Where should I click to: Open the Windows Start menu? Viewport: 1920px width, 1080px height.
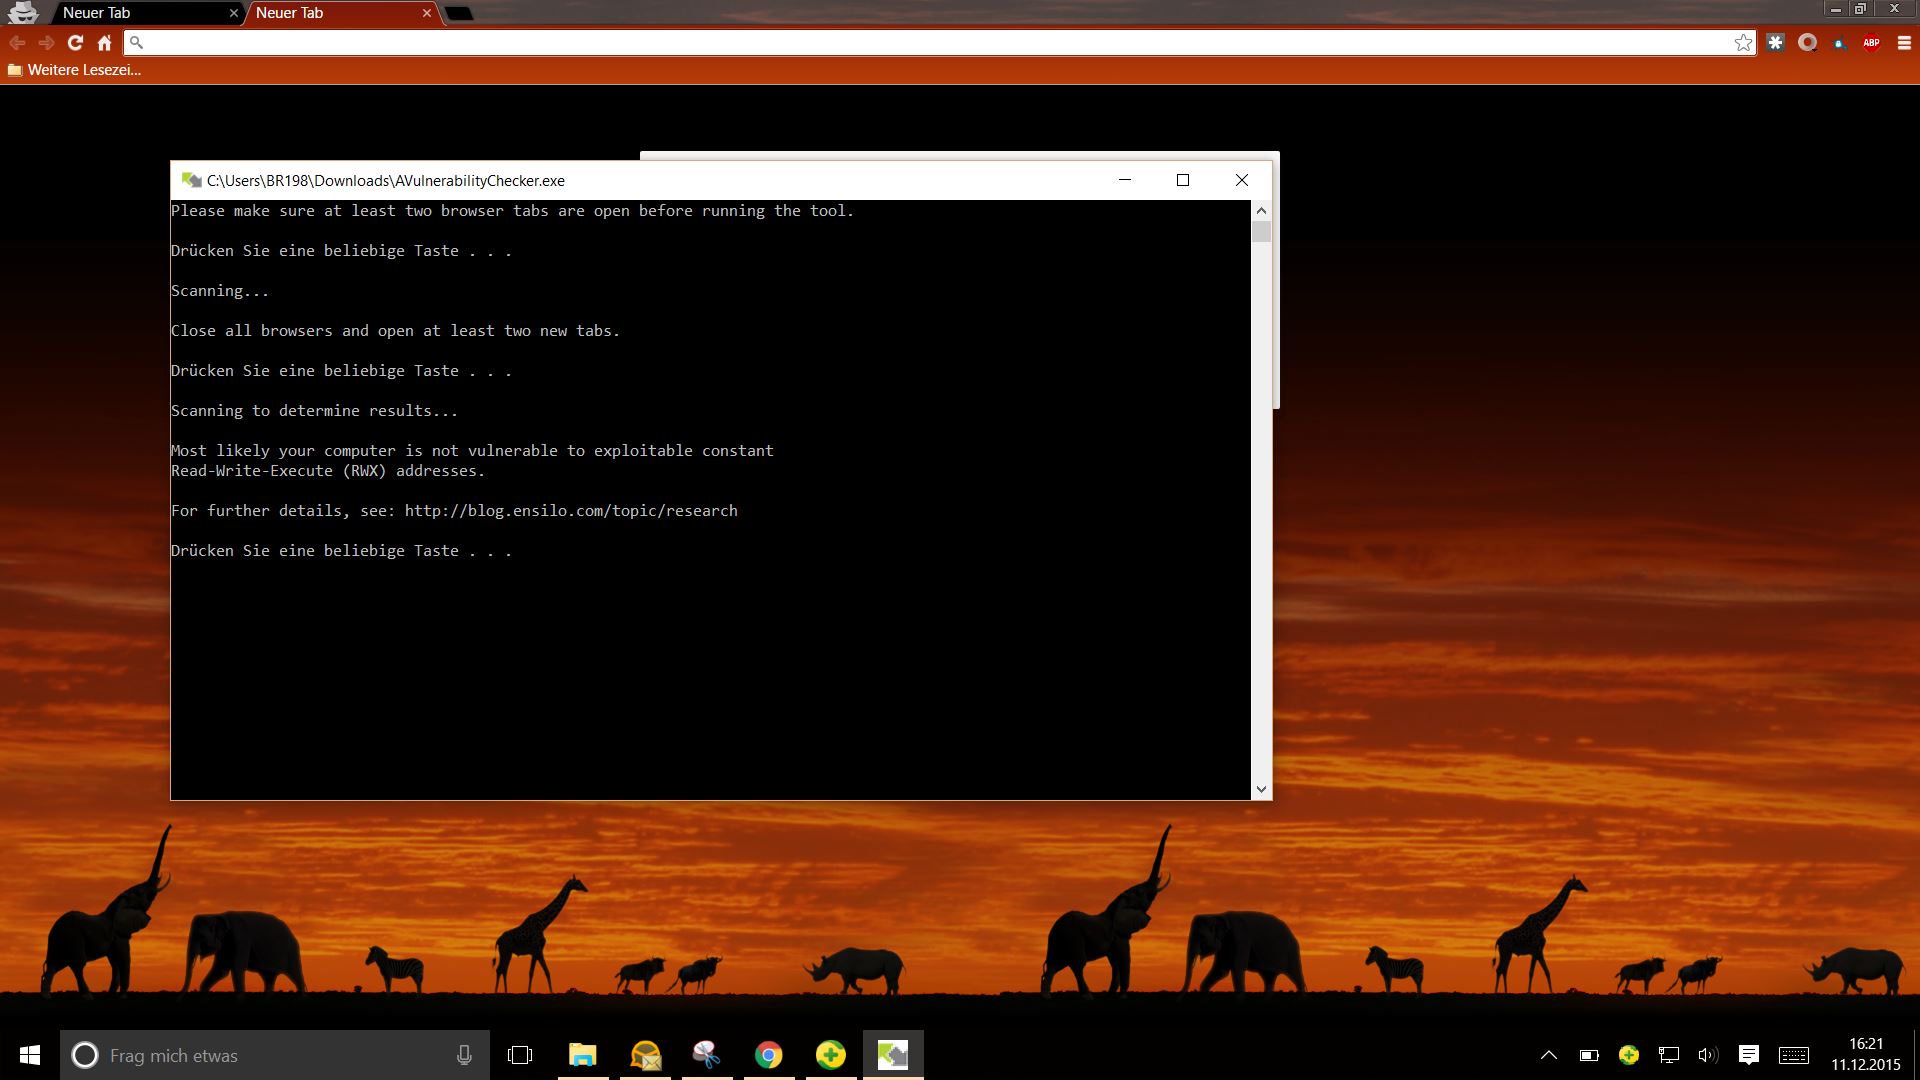30,1055
